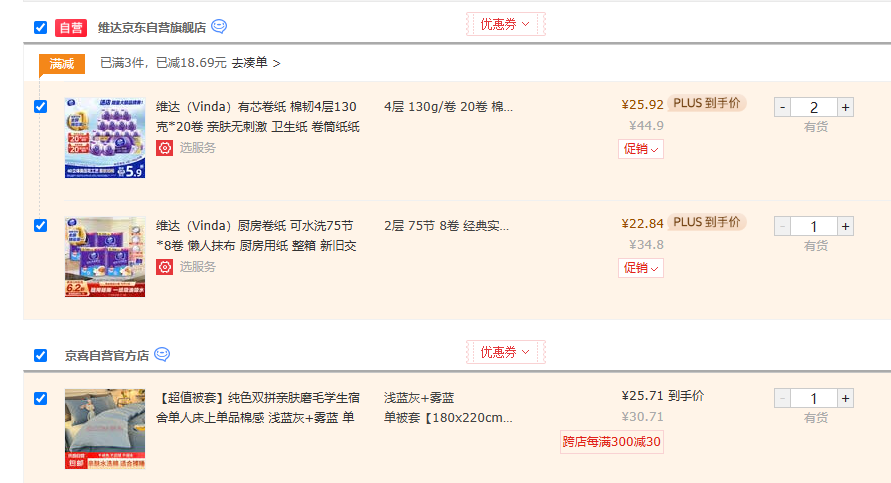This screenshot has width=891, height=483.
Task: Click spec text 单被套【180x220cm
Action: (x=448, y=418)
